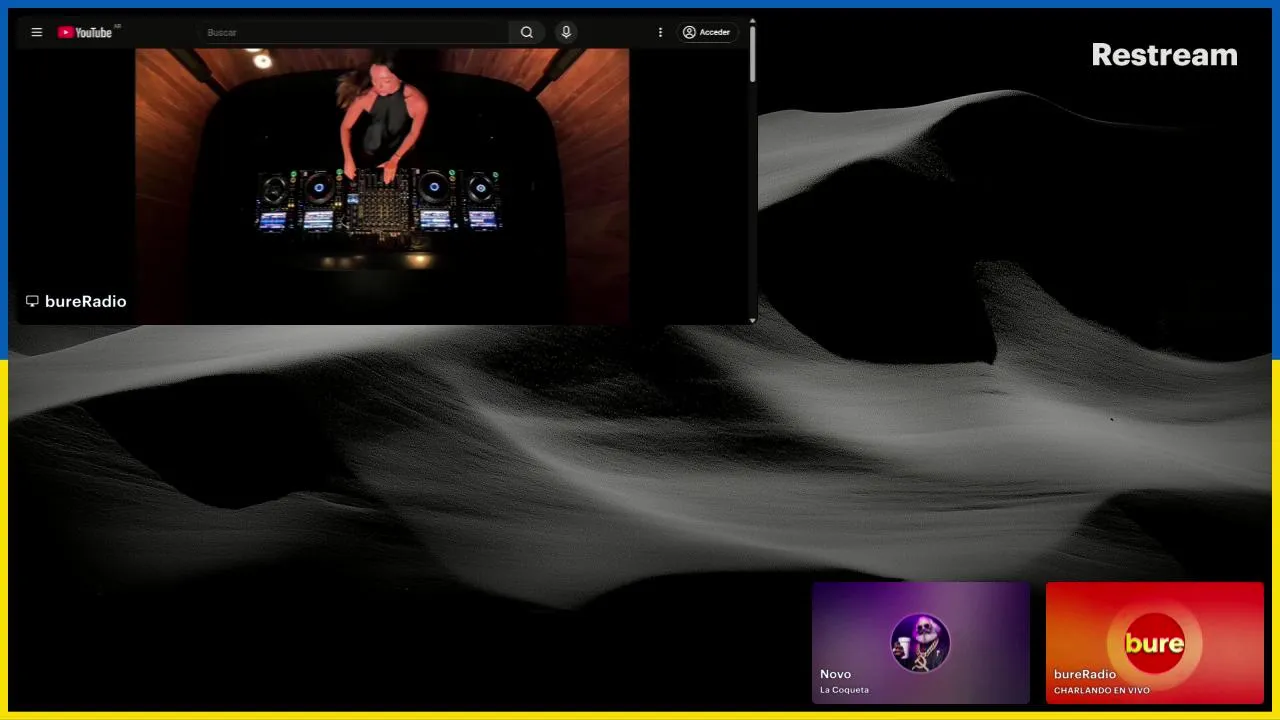
Task: Click the CHARLANDO EN VIVO caption
Action: click(1102, 690)
